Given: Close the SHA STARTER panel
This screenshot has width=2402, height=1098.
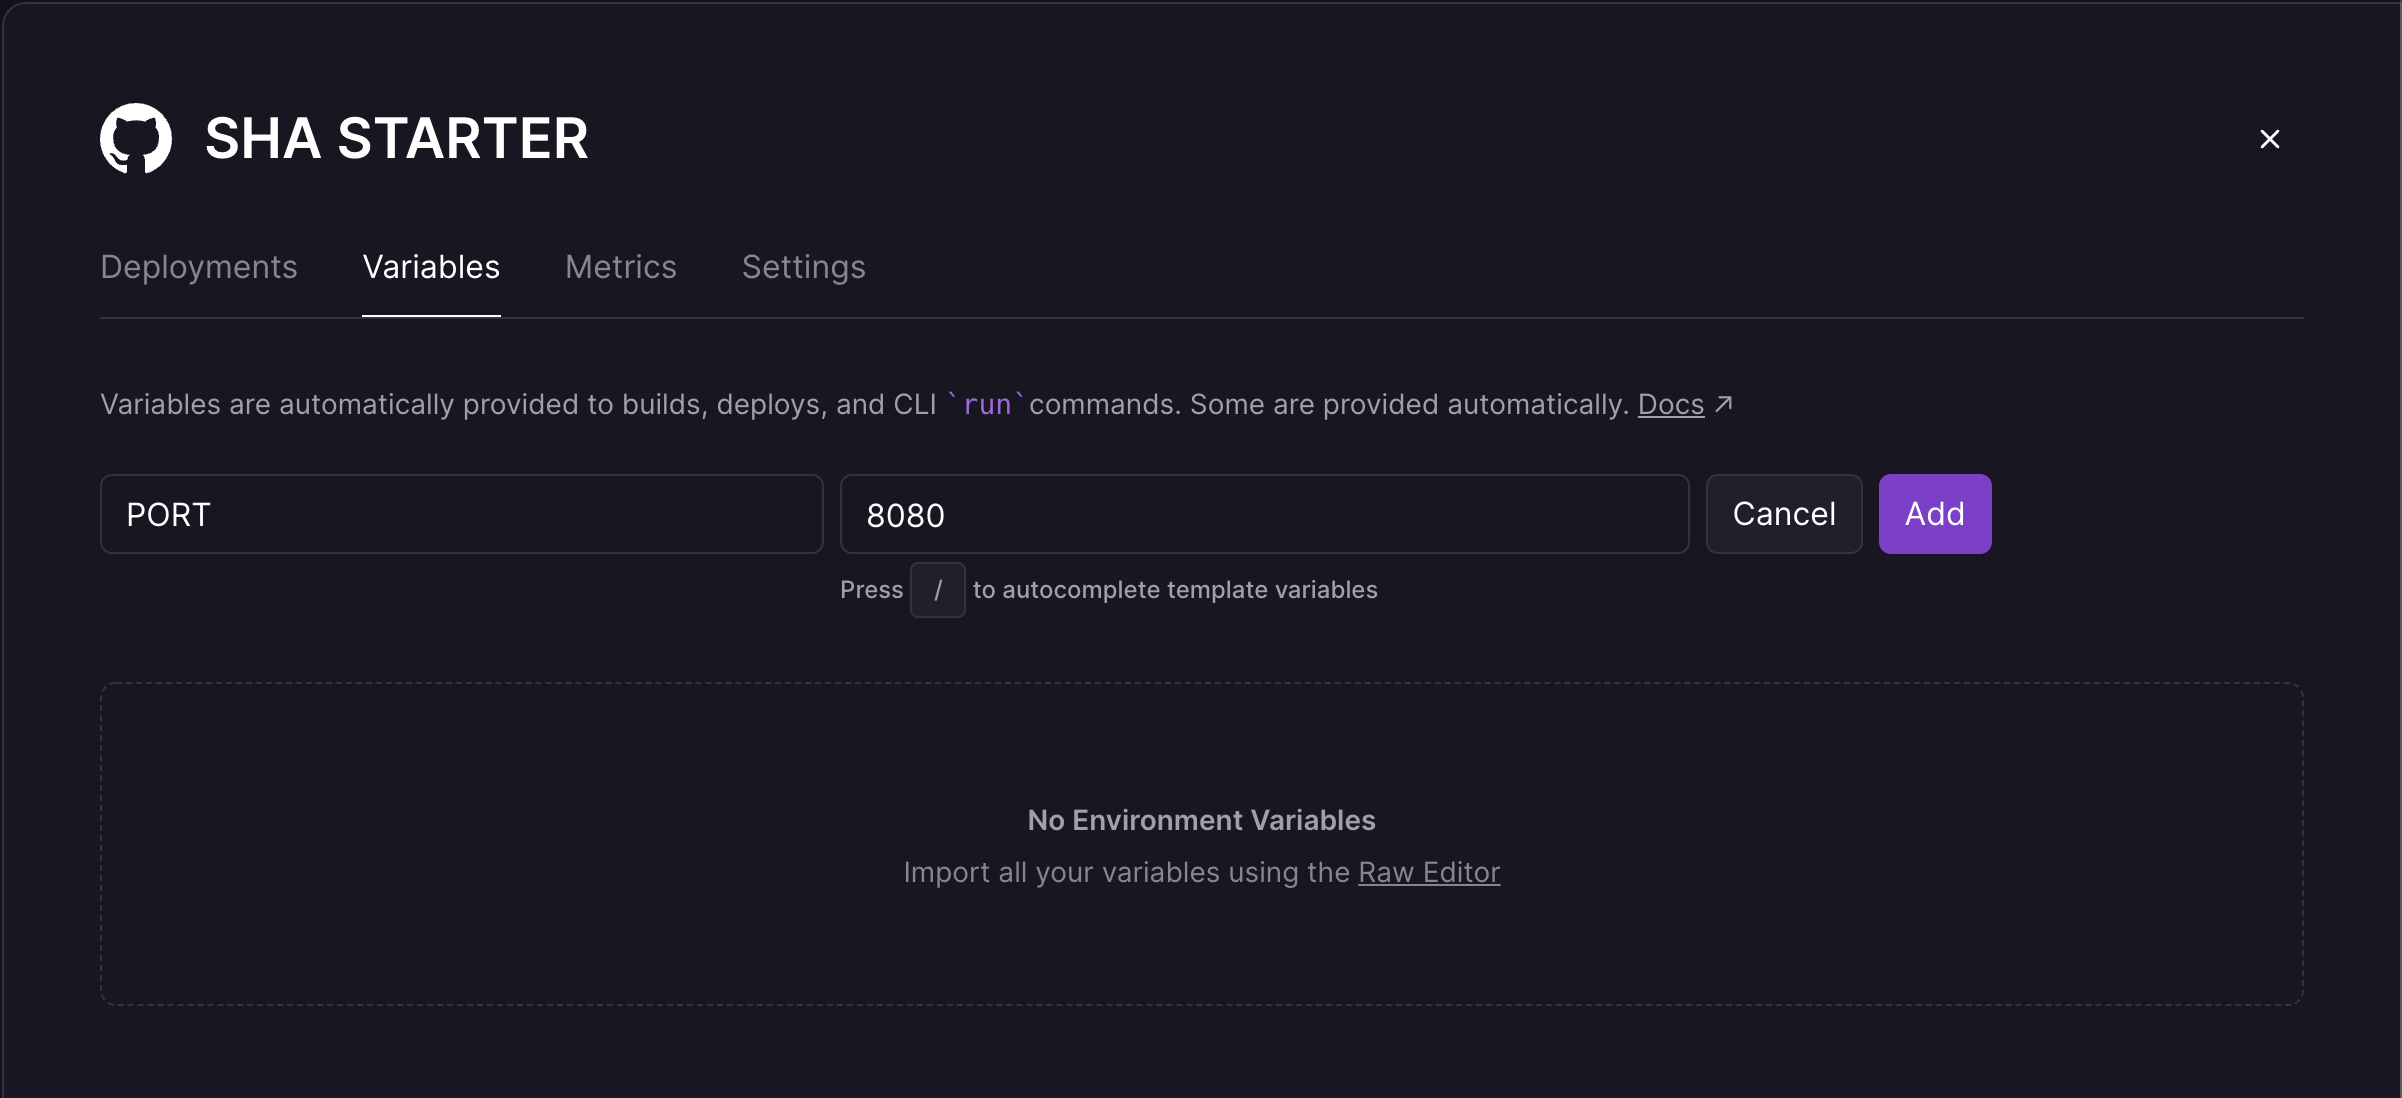Looking at the screenshot, I should point(2270,139).
